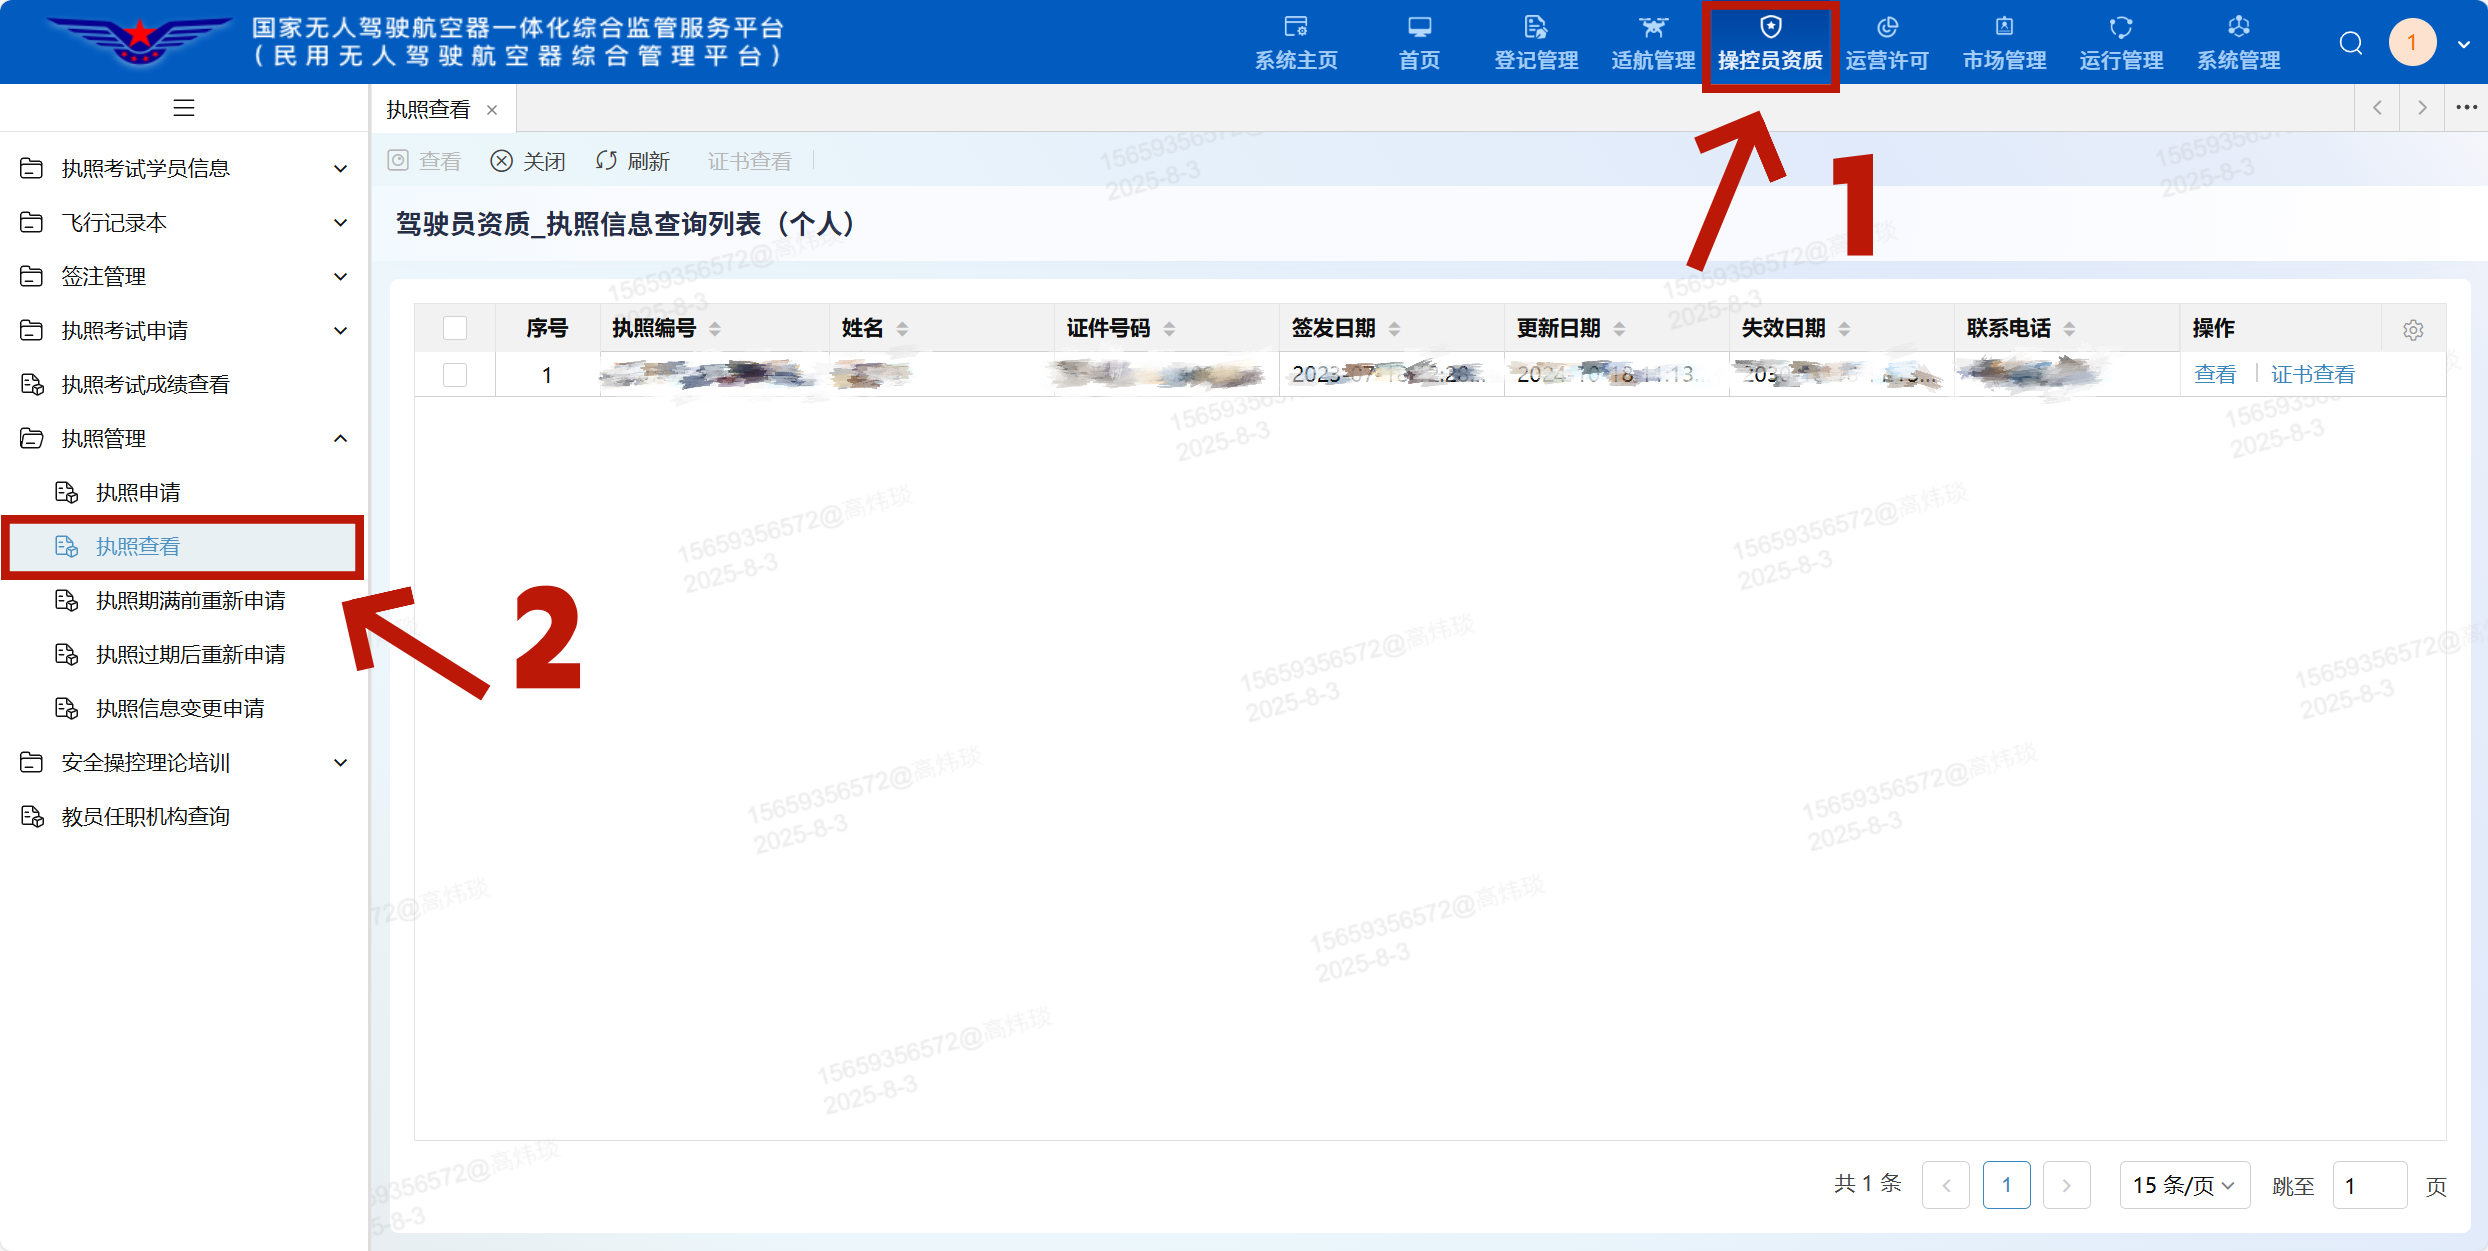Check the checkbox for row 1
The height and width of the screenshot is (1251, 2488).
pyautogui.click(x=455, y=375)
